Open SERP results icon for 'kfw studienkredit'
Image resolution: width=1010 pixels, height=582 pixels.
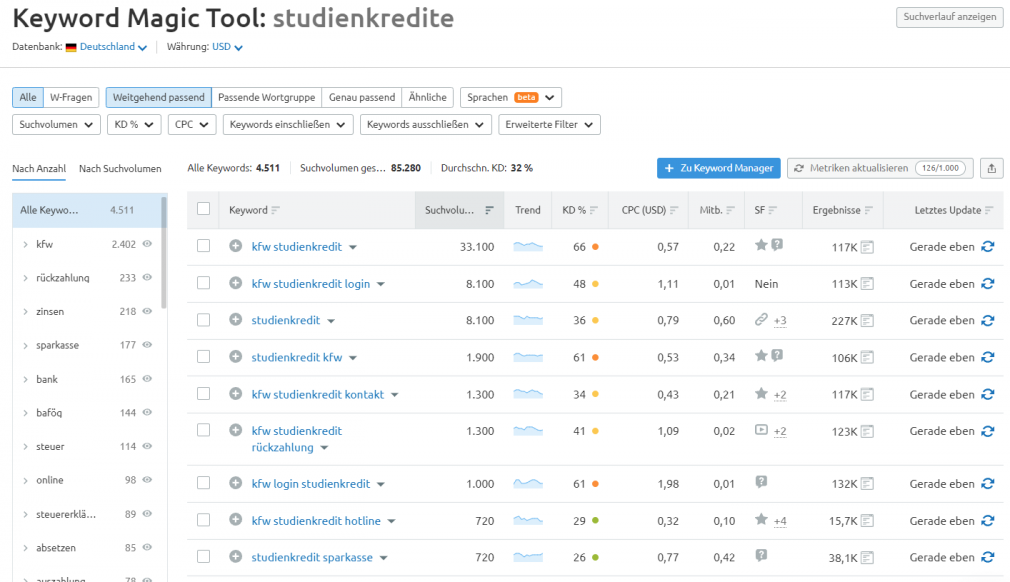click(x=867, y=247)
